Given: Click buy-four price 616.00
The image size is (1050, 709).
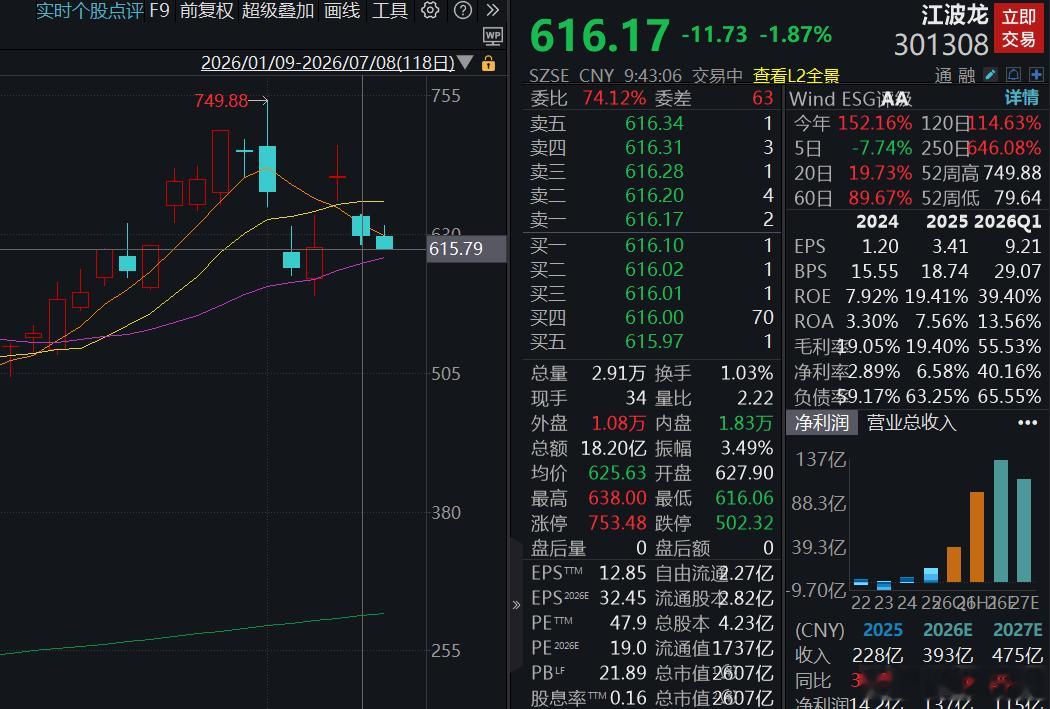Looking at the screenshot, I should coord(654,317).
